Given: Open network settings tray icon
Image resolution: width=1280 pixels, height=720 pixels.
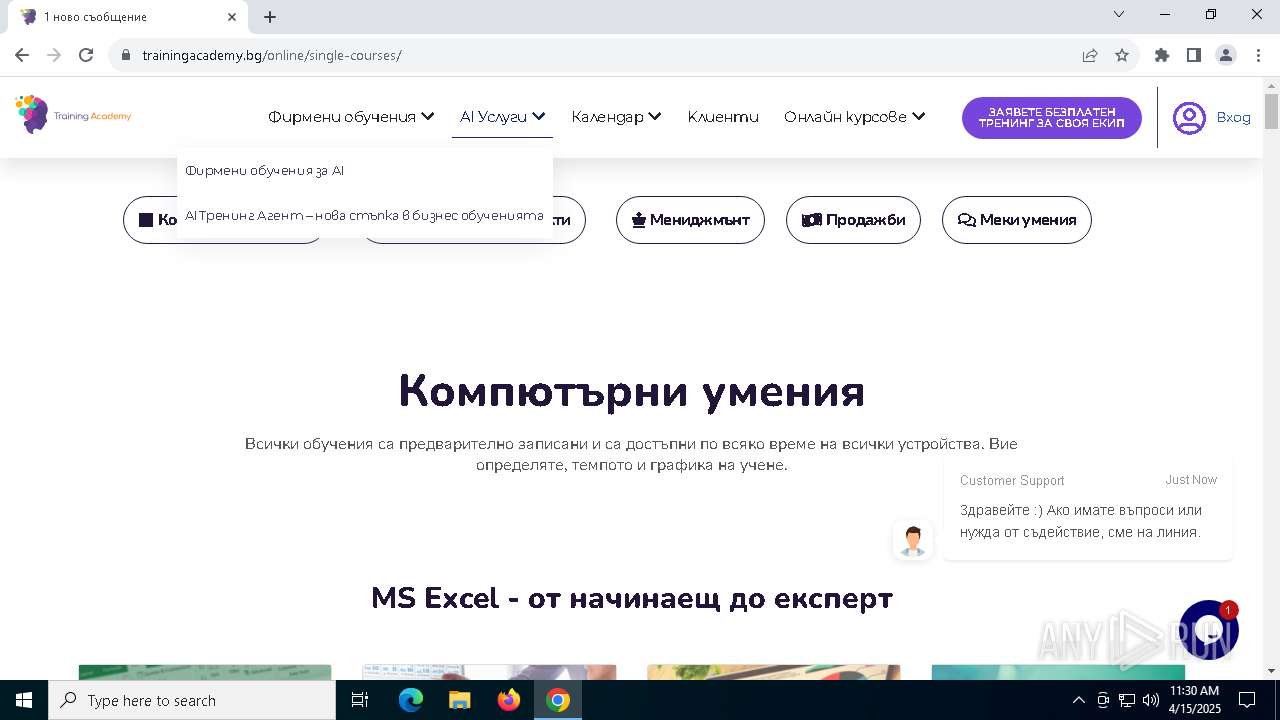Looking at the screenshot, I should click(1127, 700).
